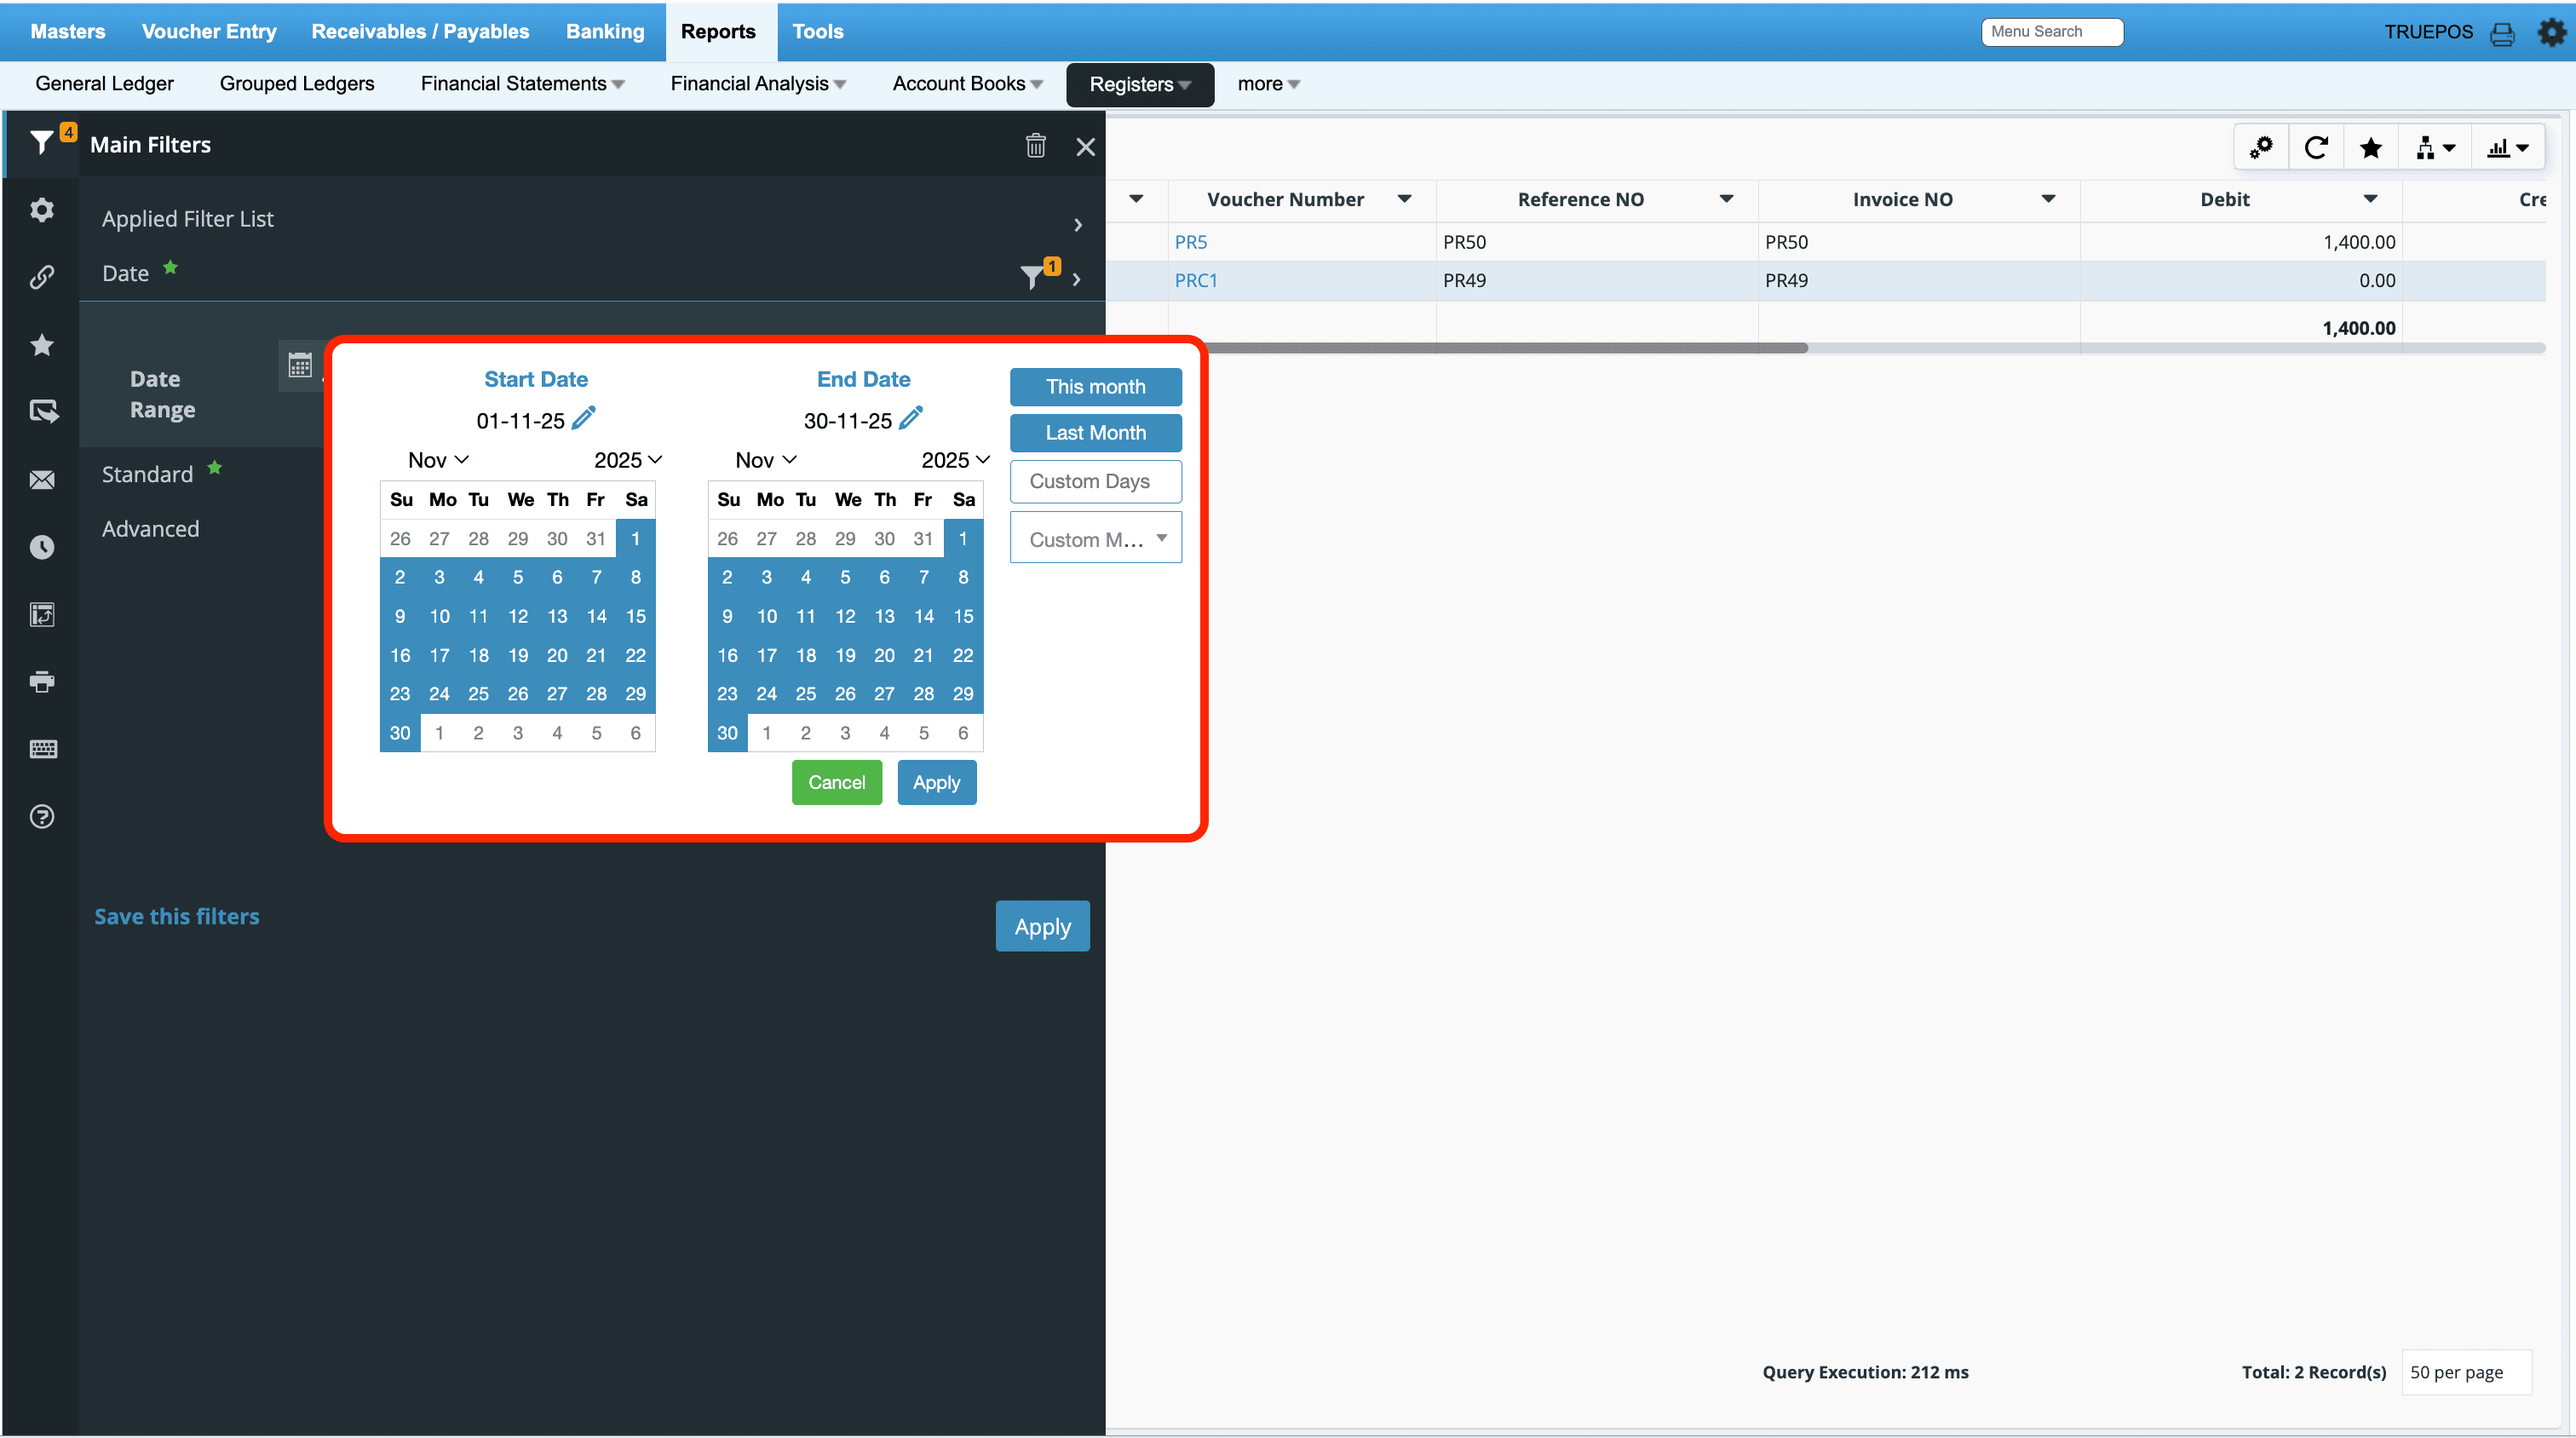Open the End Date year dropdown
This screenshot has width=2576, height=1438.
(955, 460)
